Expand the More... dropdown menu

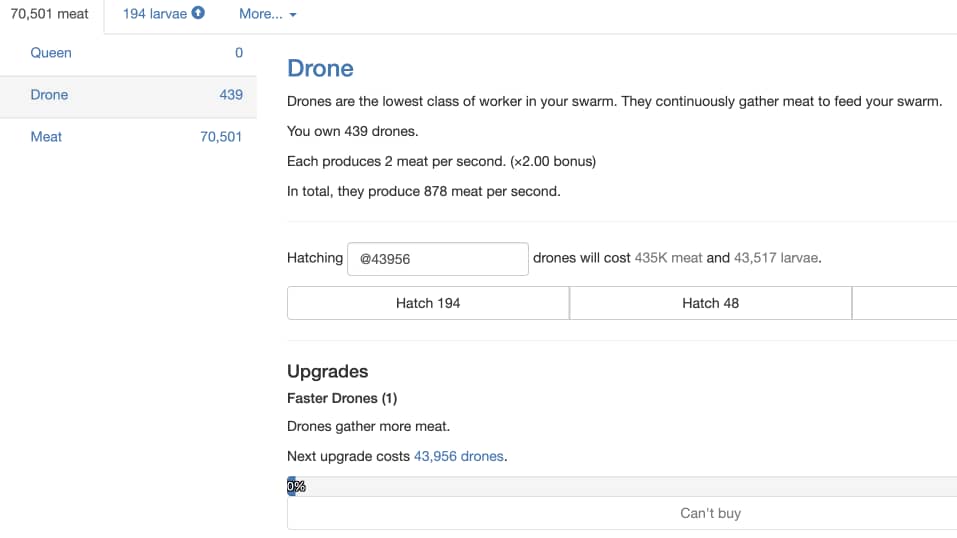[267, 14]
